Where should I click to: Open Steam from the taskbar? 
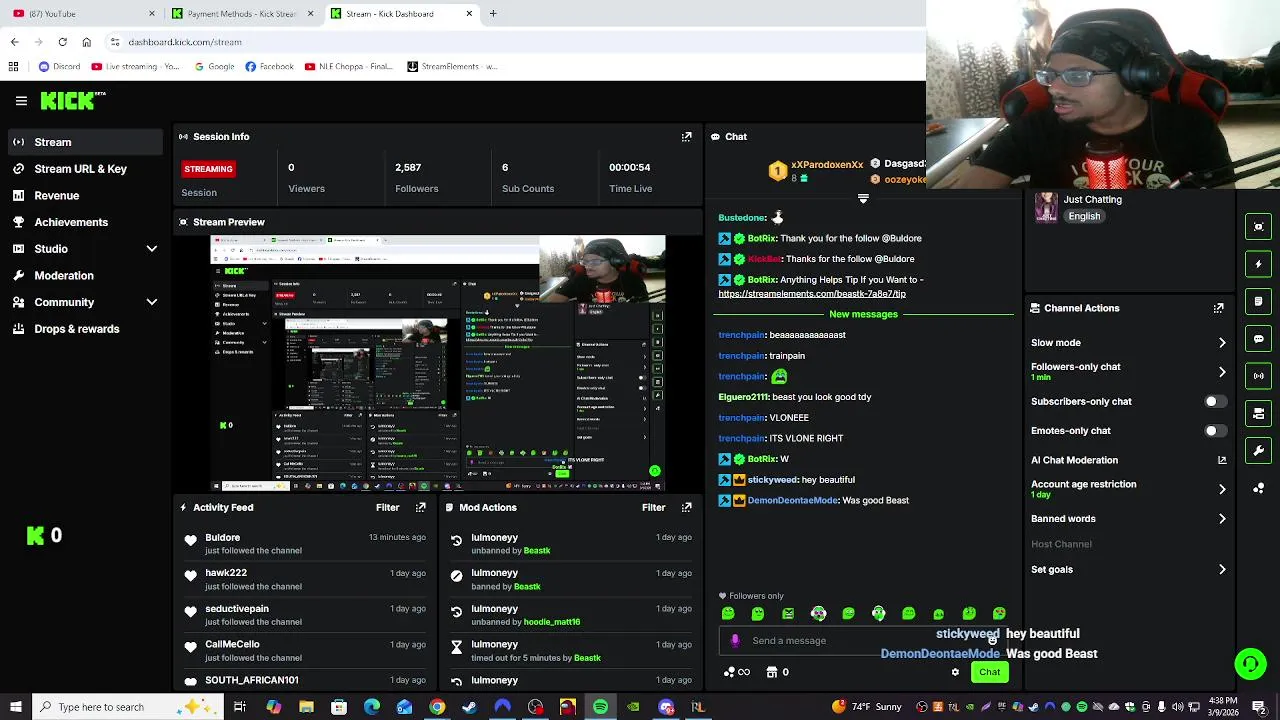point(469,707)
